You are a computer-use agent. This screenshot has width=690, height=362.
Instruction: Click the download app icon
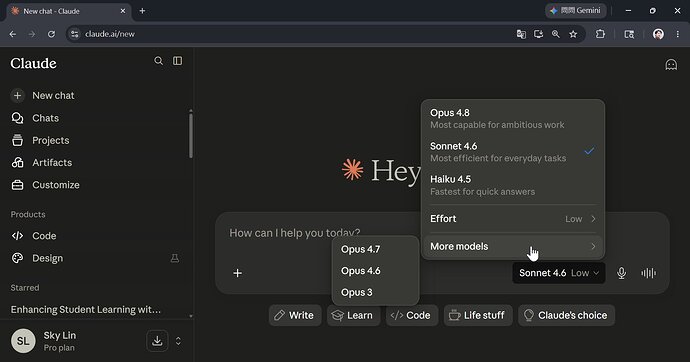coord(157,341)
